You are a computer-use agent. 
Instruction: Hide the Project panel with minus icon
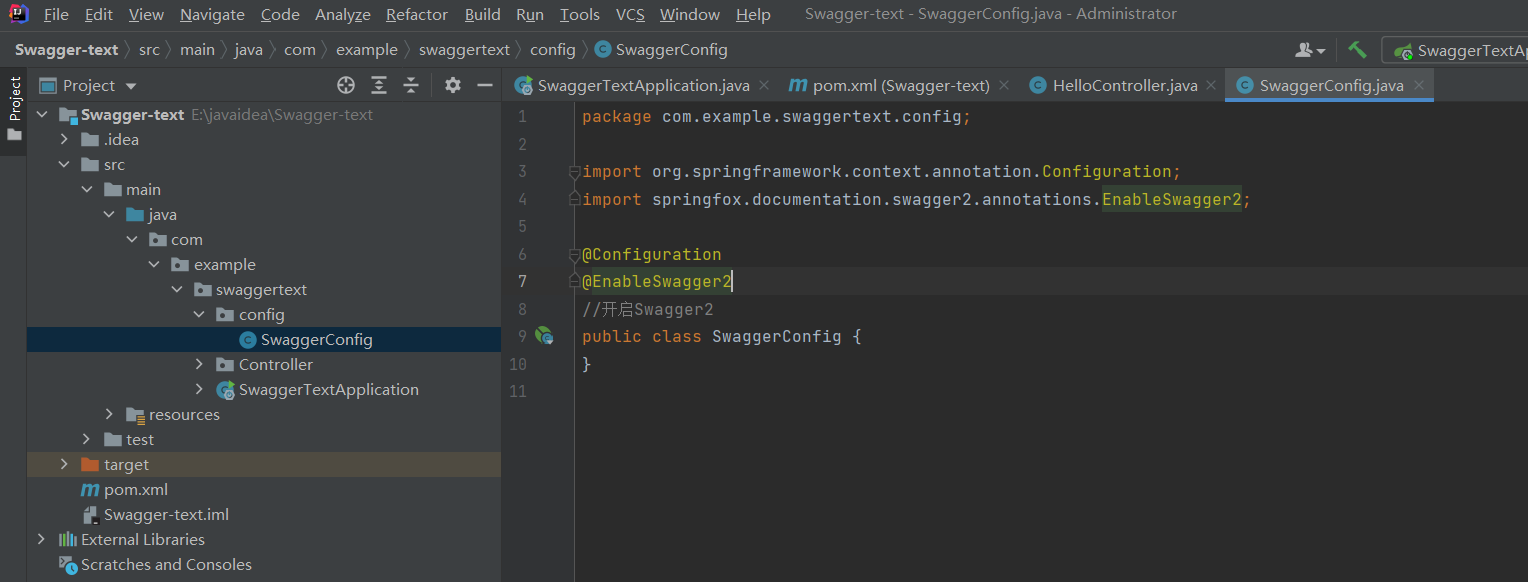coord(485,85)
